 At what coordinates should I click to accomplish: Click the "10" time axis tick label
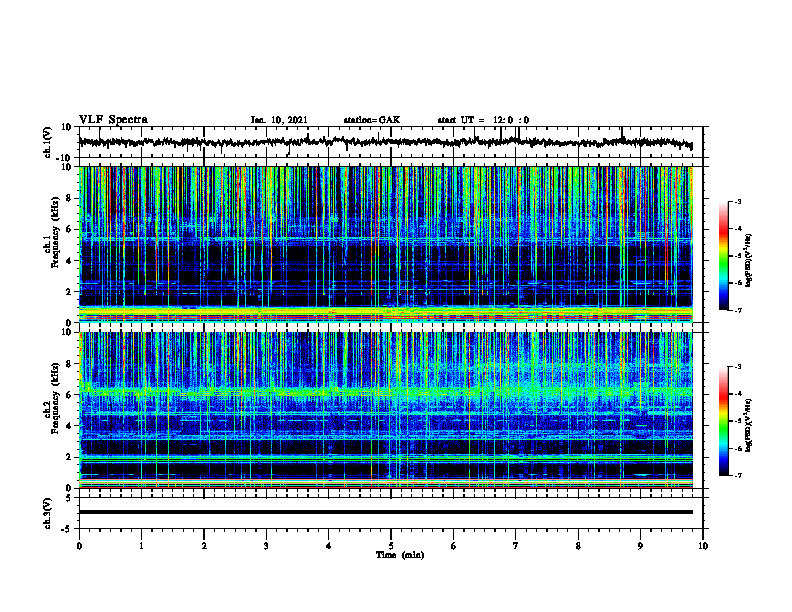click(703, 546)
